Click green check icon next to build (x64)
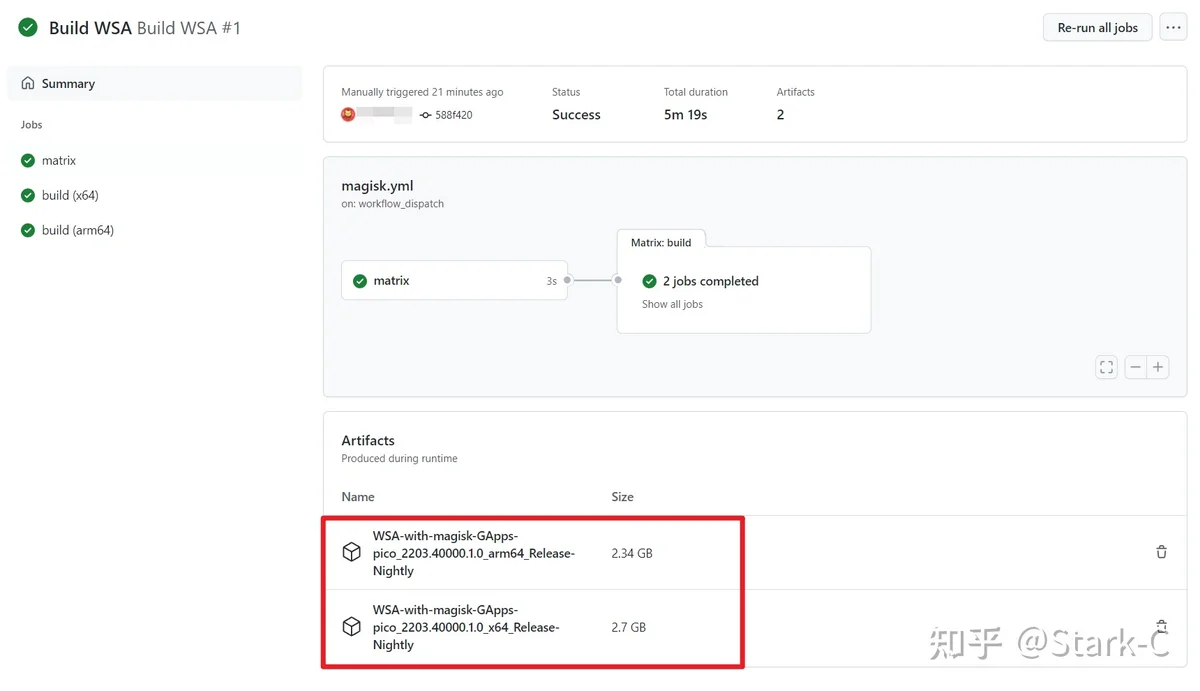Viewport: 1200px width, 691px height. [x=28, y=195]
